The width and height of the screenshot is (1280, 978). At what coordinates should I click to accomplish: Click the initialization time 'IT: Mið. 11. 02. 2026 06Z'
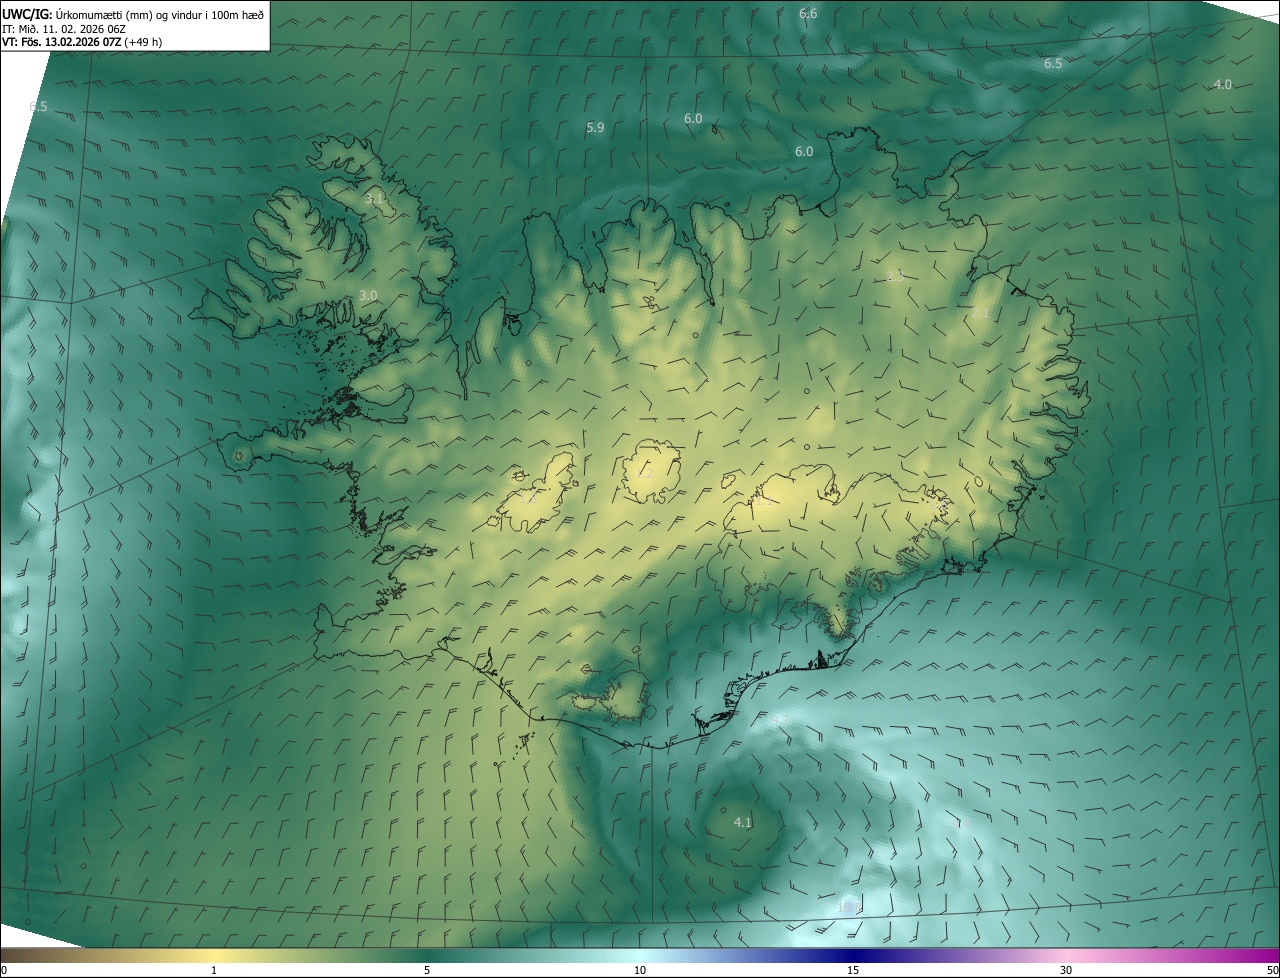point(63,28)
